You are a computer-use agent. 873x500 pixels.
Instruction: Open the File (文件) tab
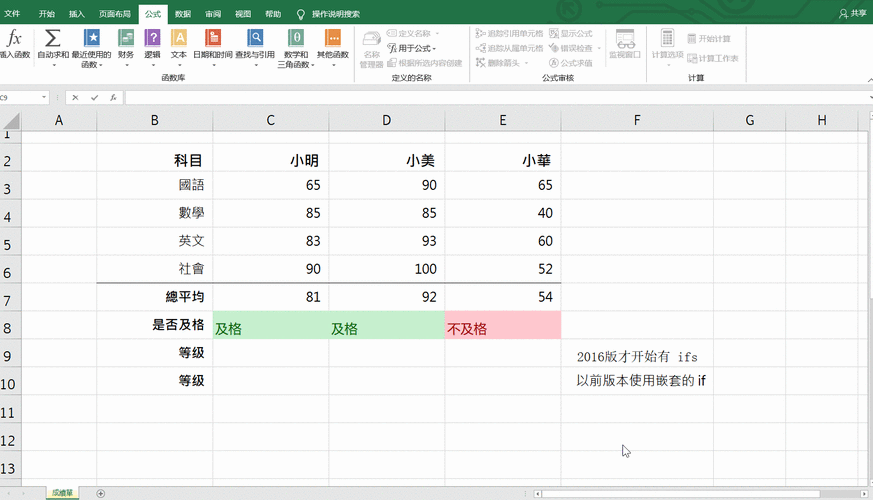coord(12,14)
